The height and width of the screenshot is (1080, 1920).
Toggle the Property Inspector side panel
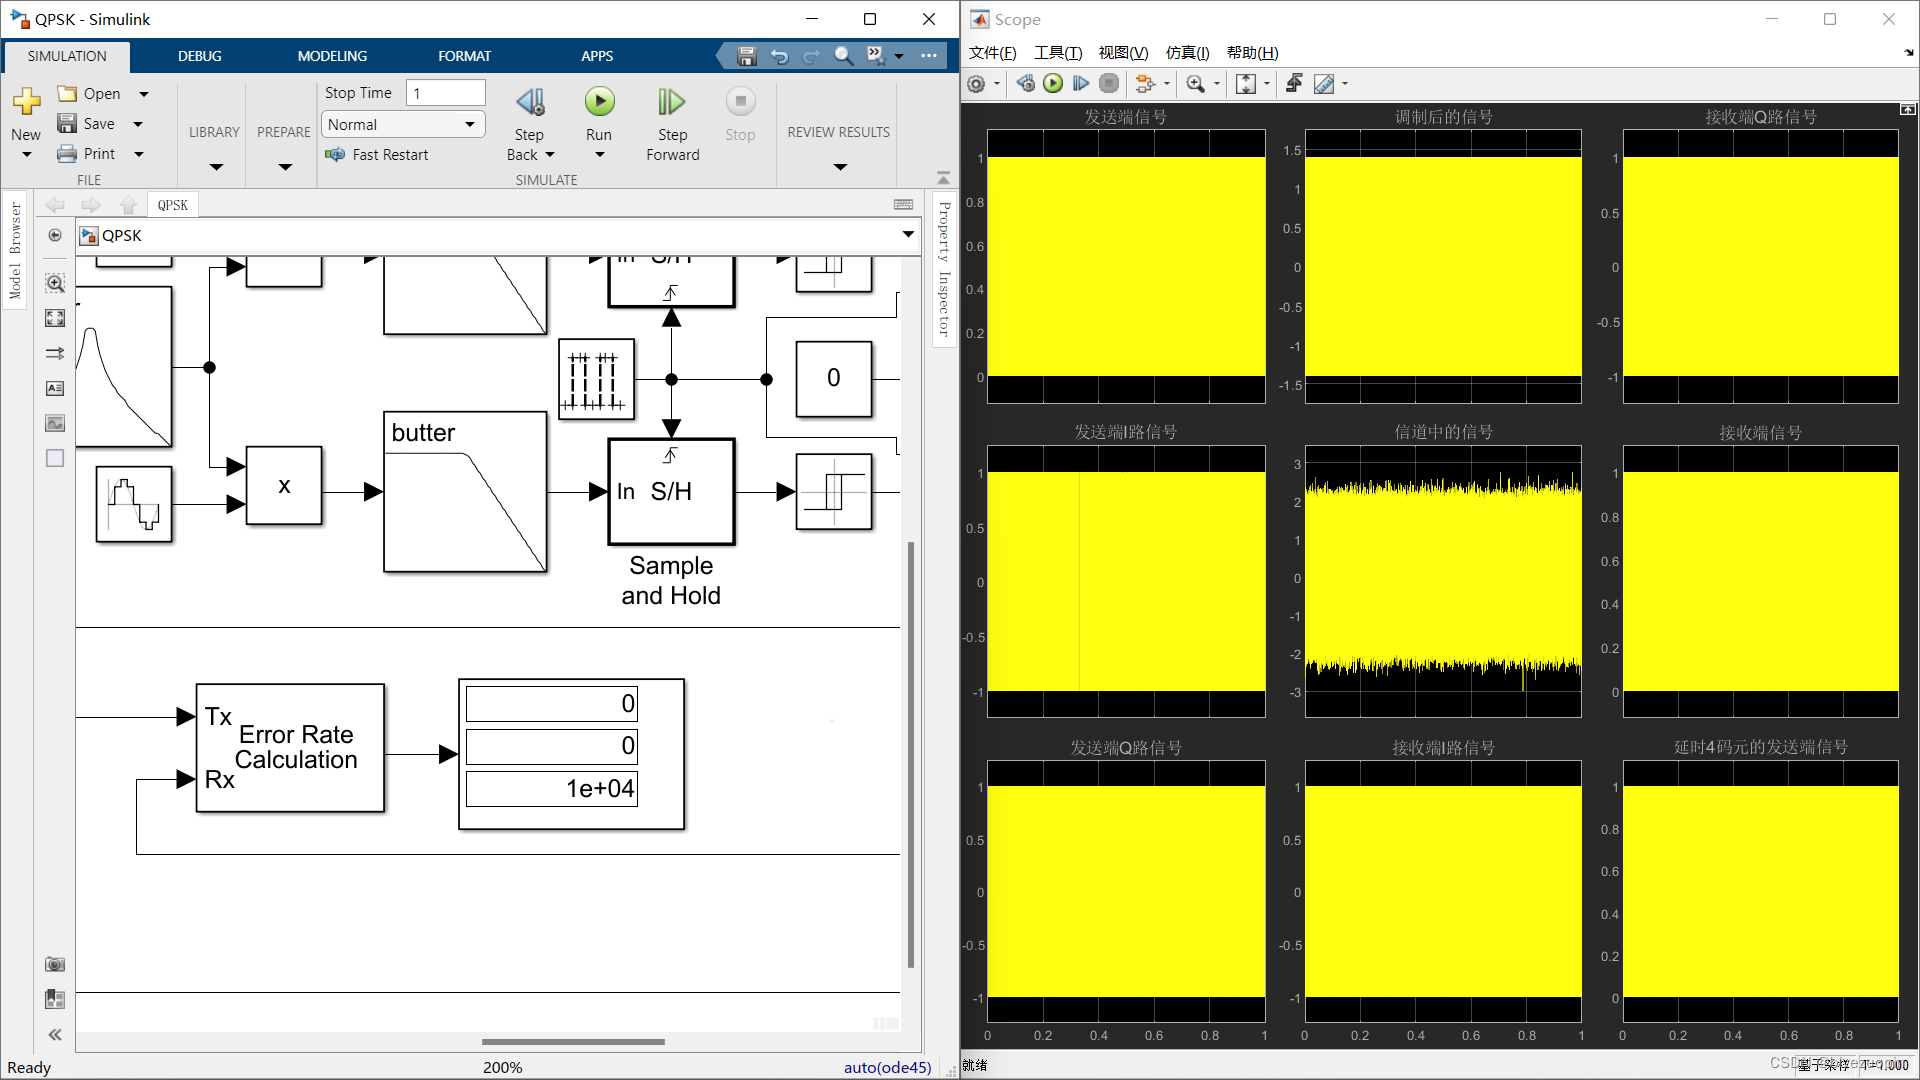(944, 270)
